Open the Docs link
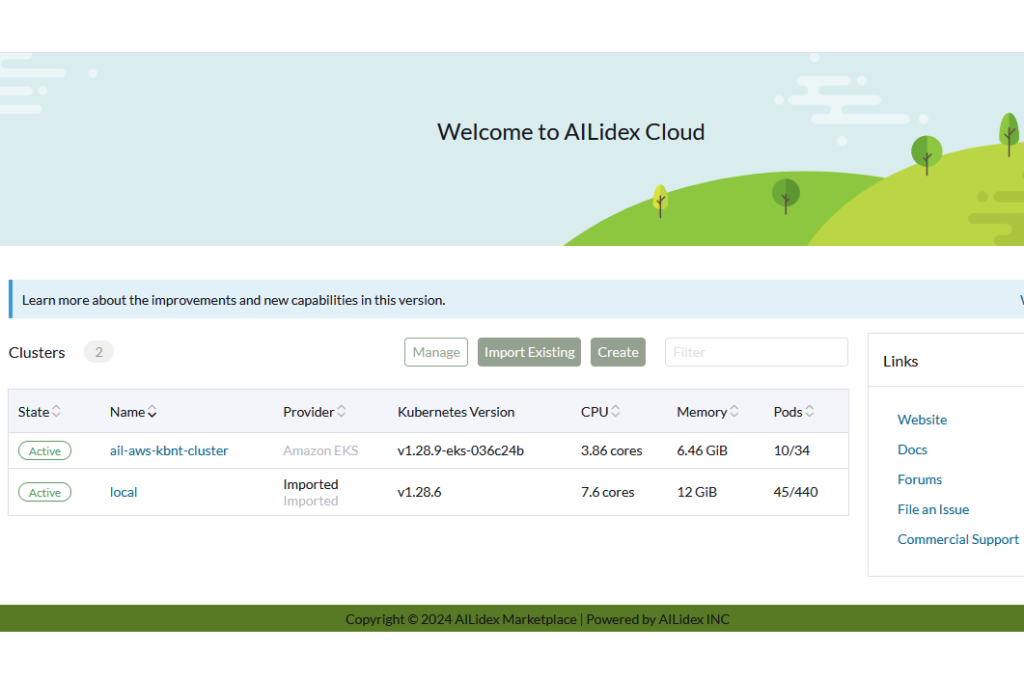 [912, 450]
